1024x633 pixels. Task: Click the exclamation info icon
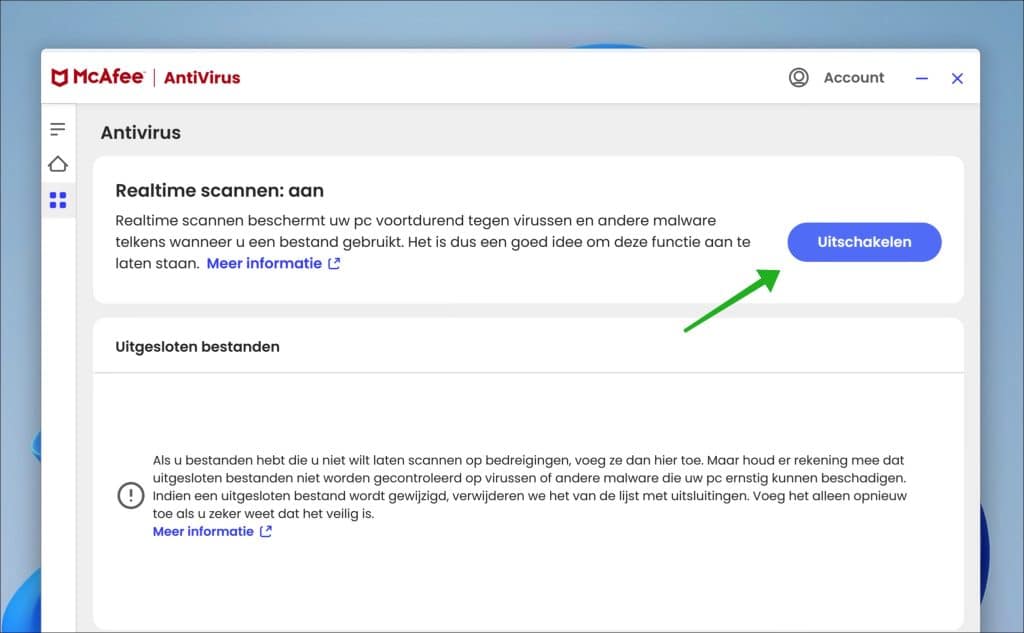(x=131, y=495)
